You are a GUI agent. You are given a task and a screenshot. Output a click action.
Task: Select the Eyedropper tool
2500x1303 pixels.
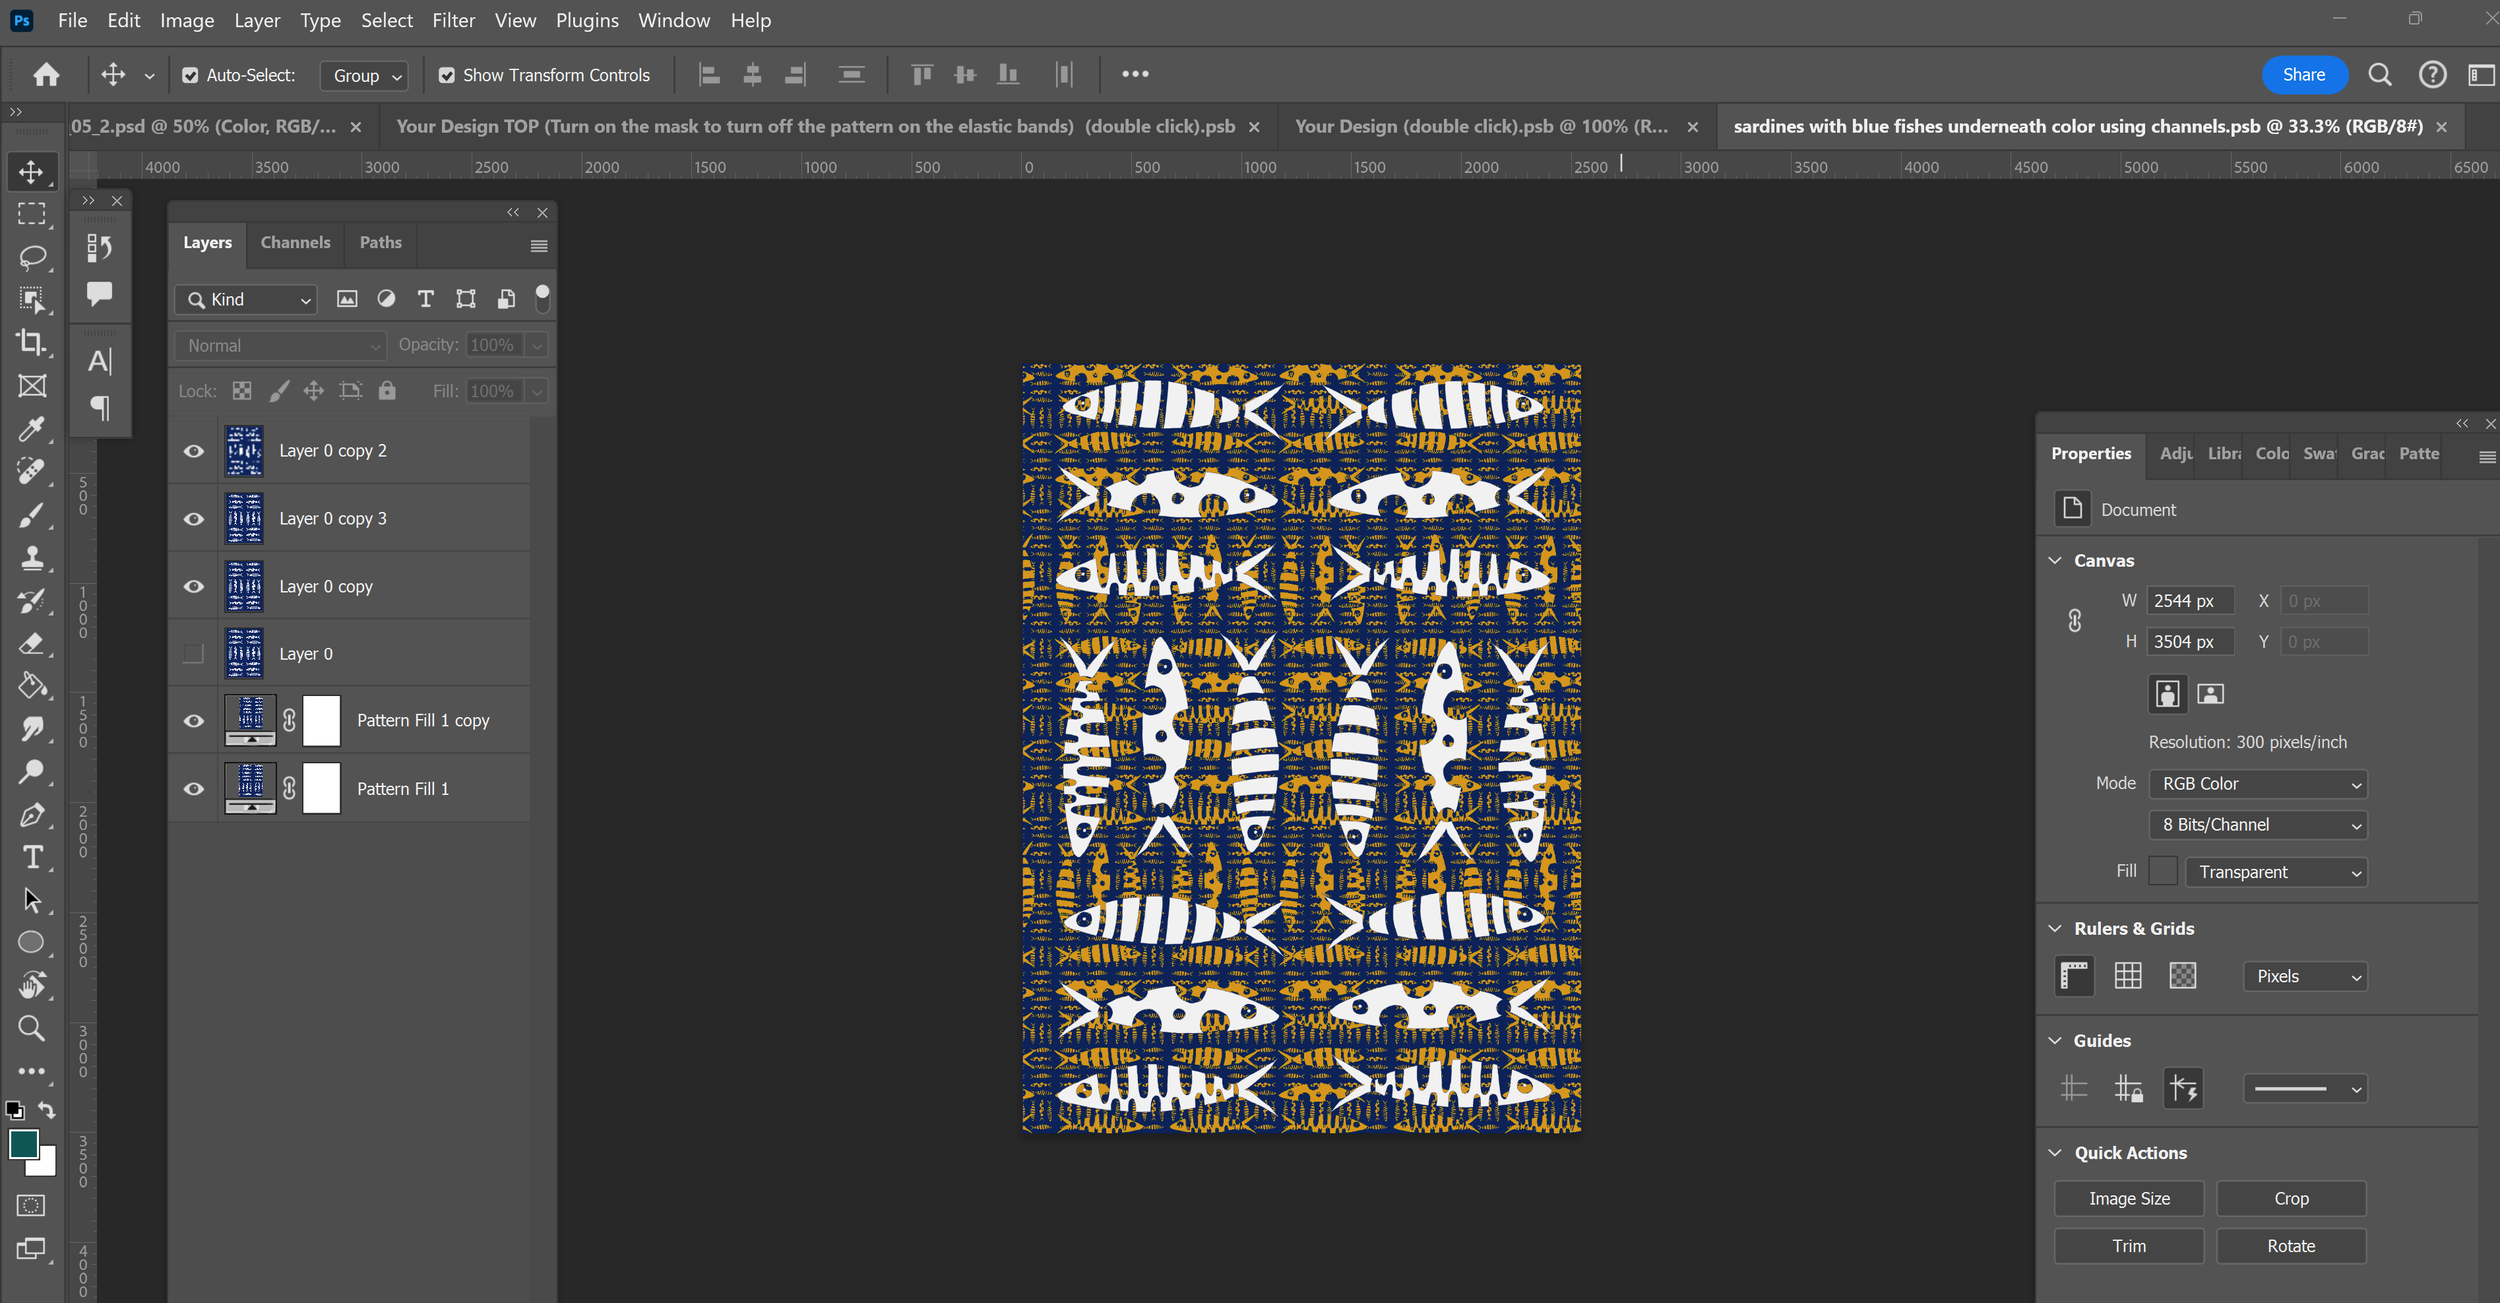(32, 429)
